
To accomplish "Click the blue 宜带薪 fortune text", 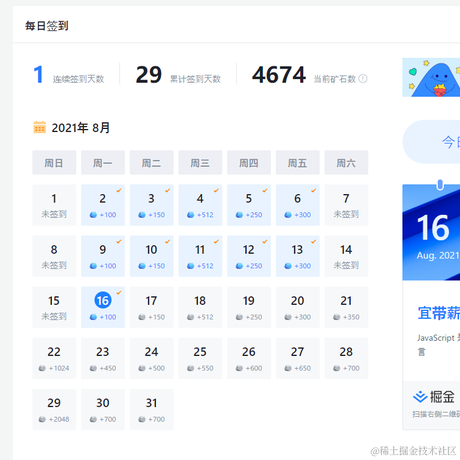I will click(439, 313).
